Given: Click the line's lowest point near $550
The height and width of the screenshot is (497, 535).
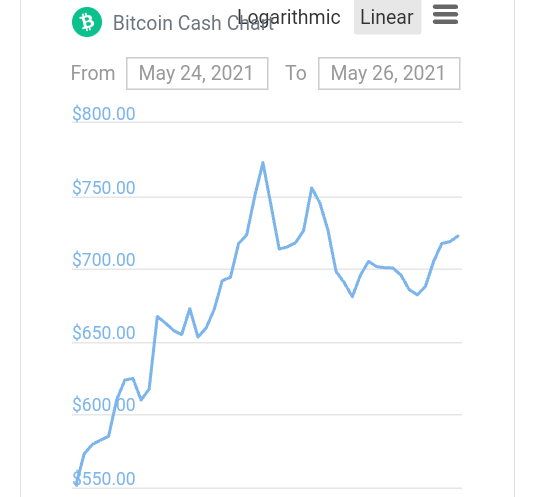Looking at the screenshot, I should [x=76, y=484].
